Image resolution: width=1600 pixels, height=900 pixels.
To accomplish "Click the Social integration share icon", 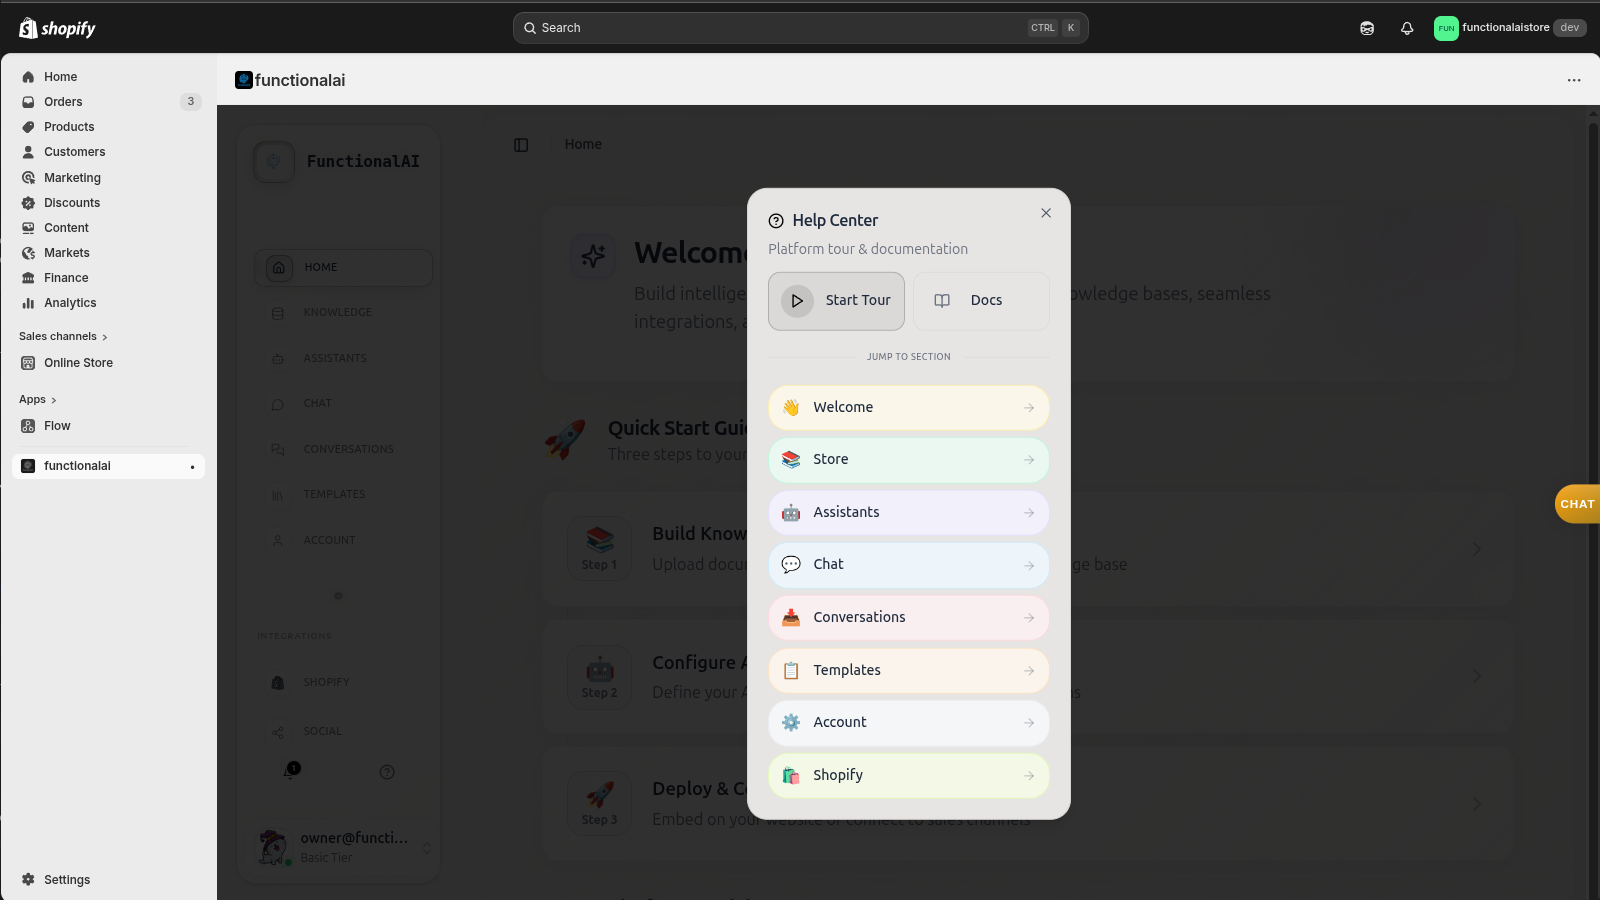I will coord(277,731).
